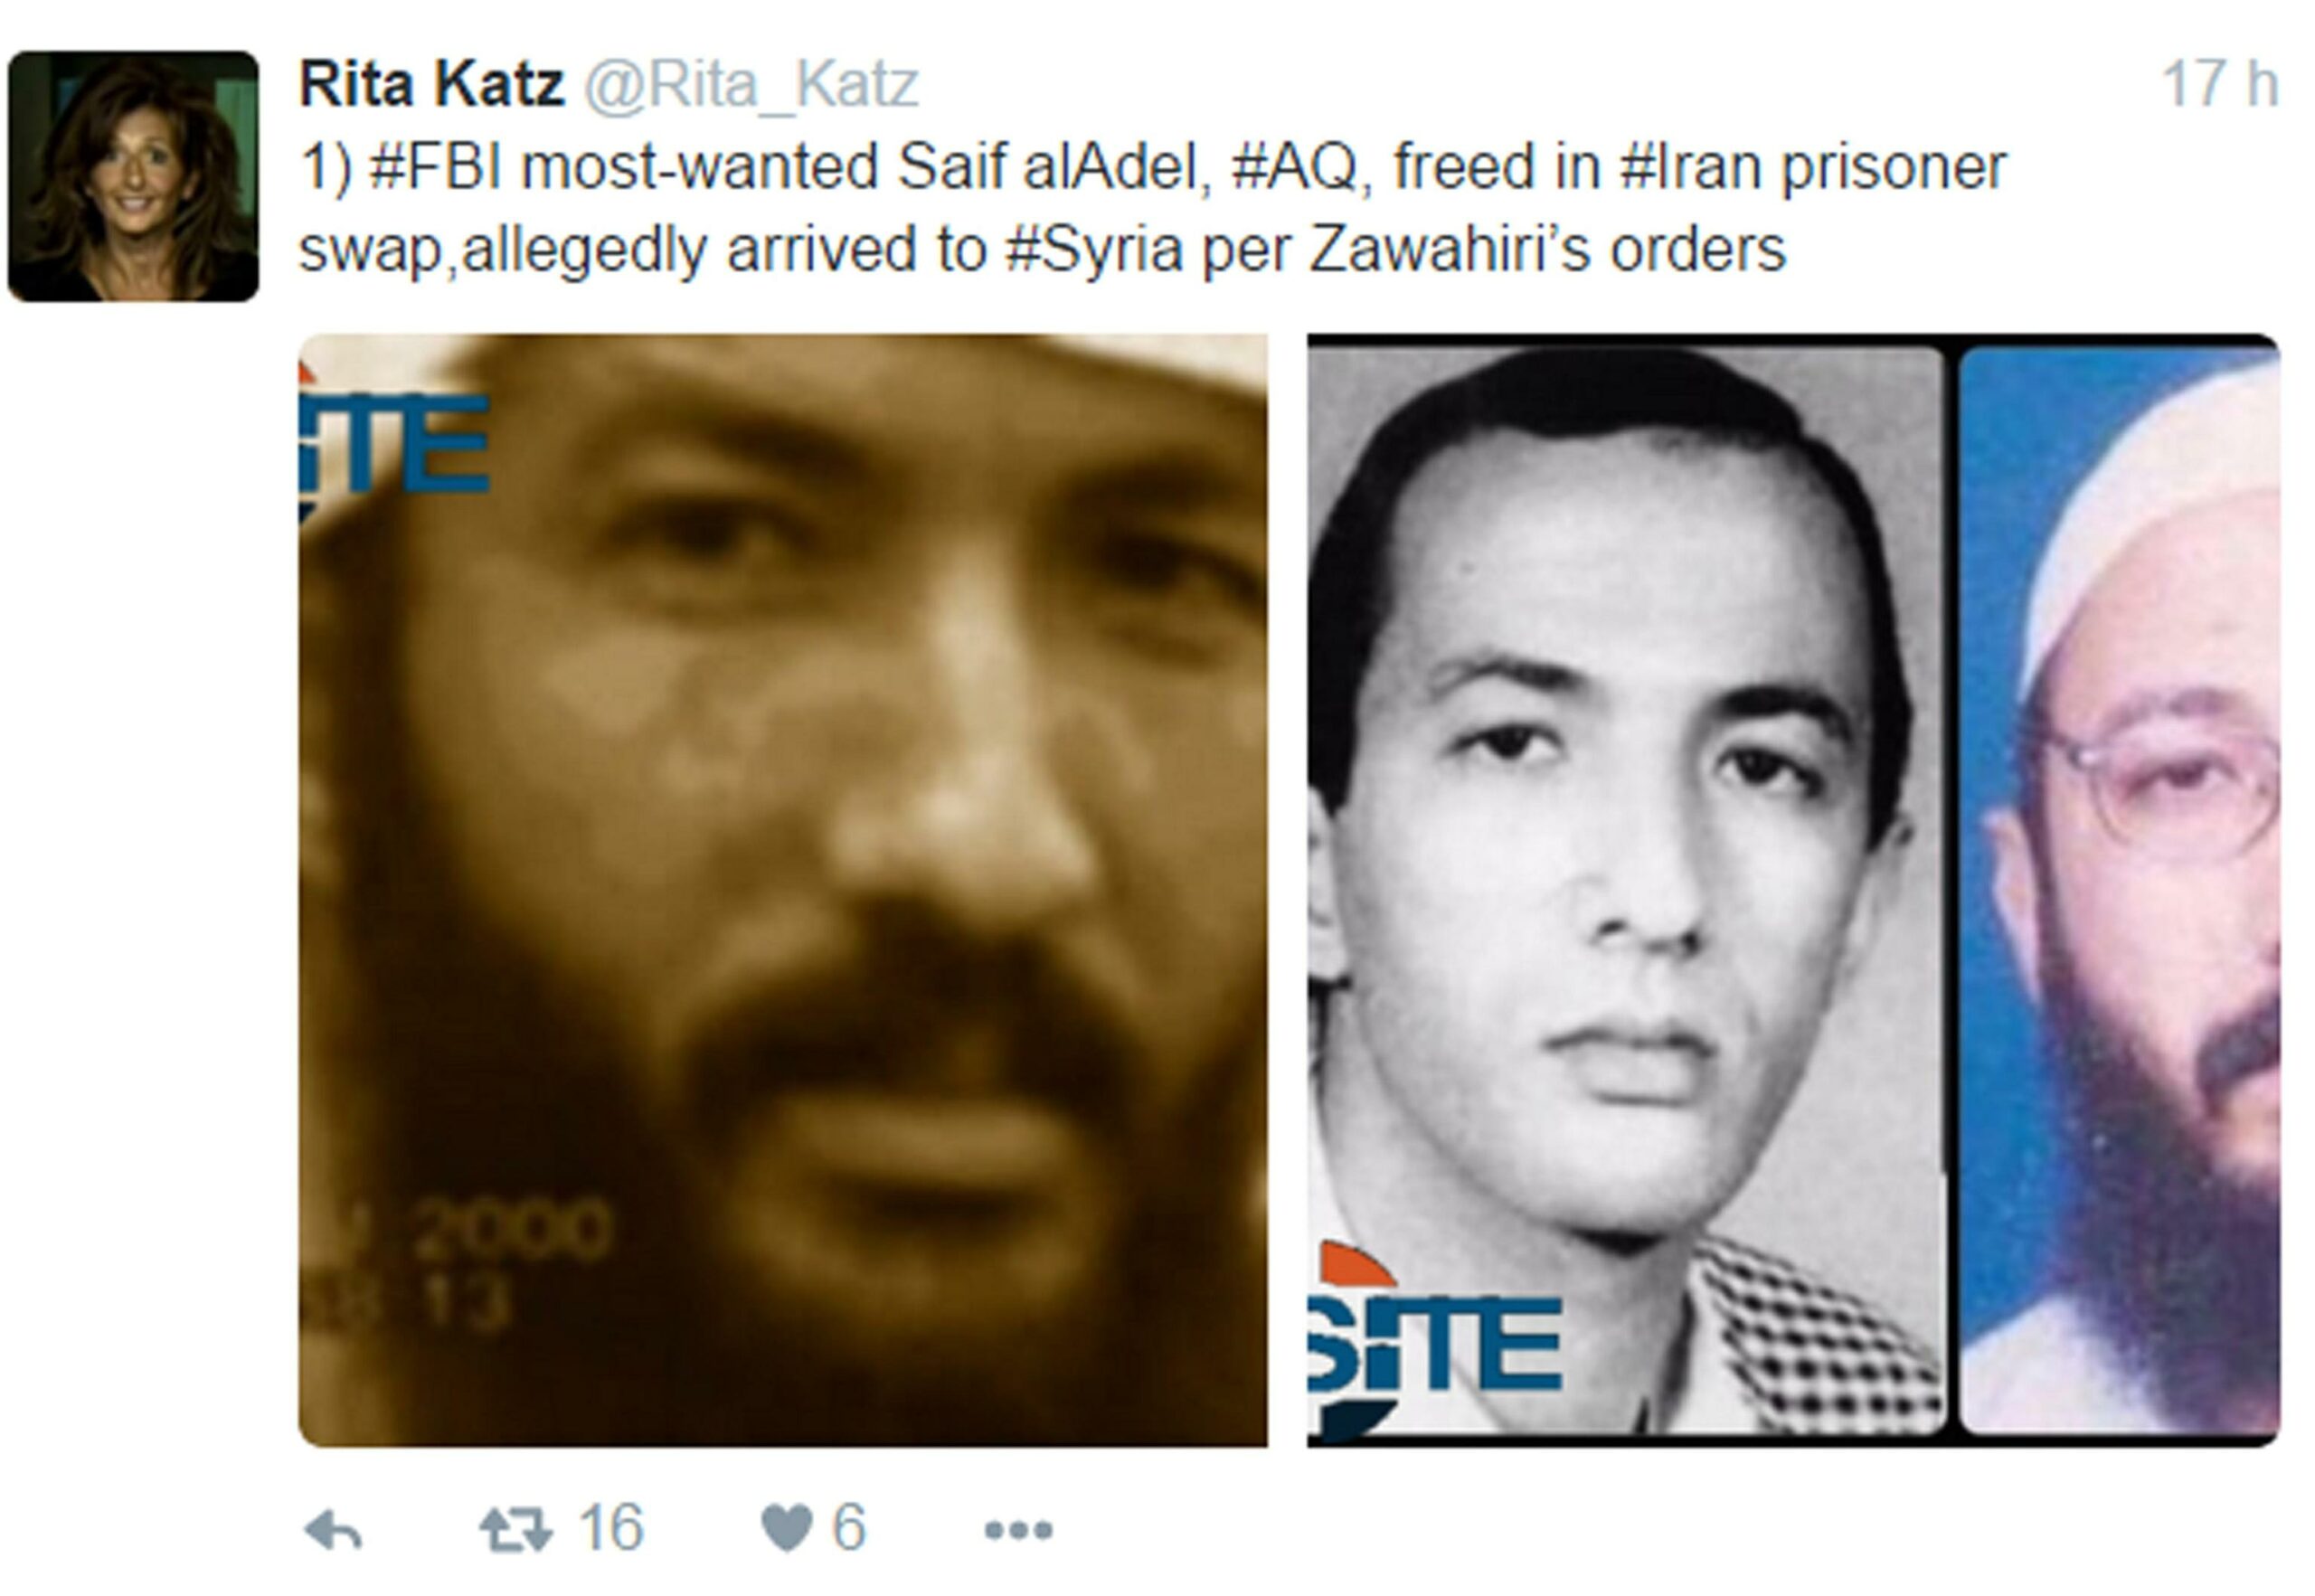The width and height of the screenshot is (2315, 1596).
Task: Visit the @Rita_Katz handle
Action: [x=751, y=84]
